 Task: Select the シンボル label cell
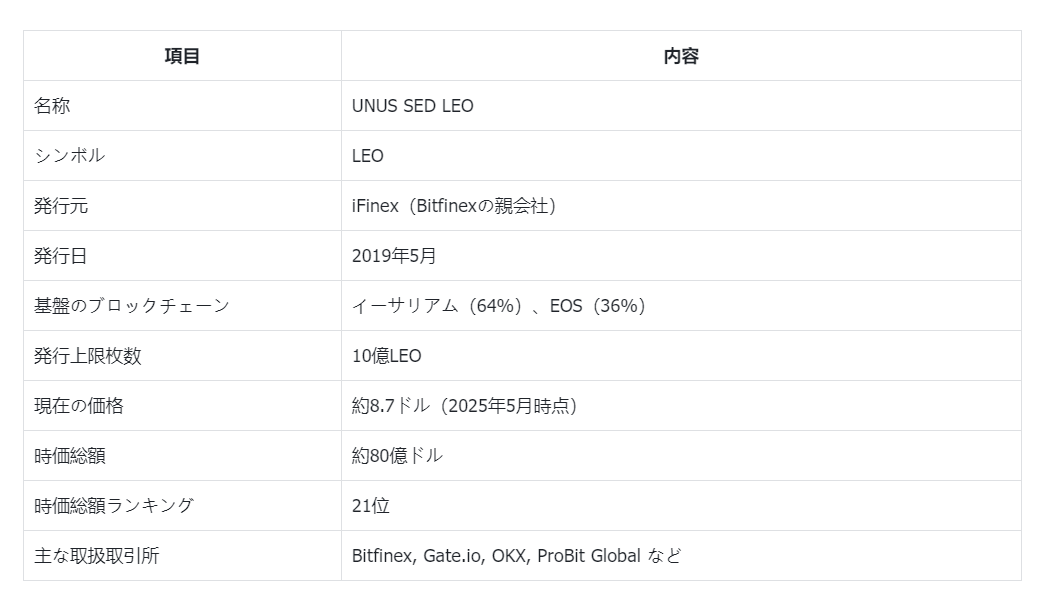tap(69, 156)
